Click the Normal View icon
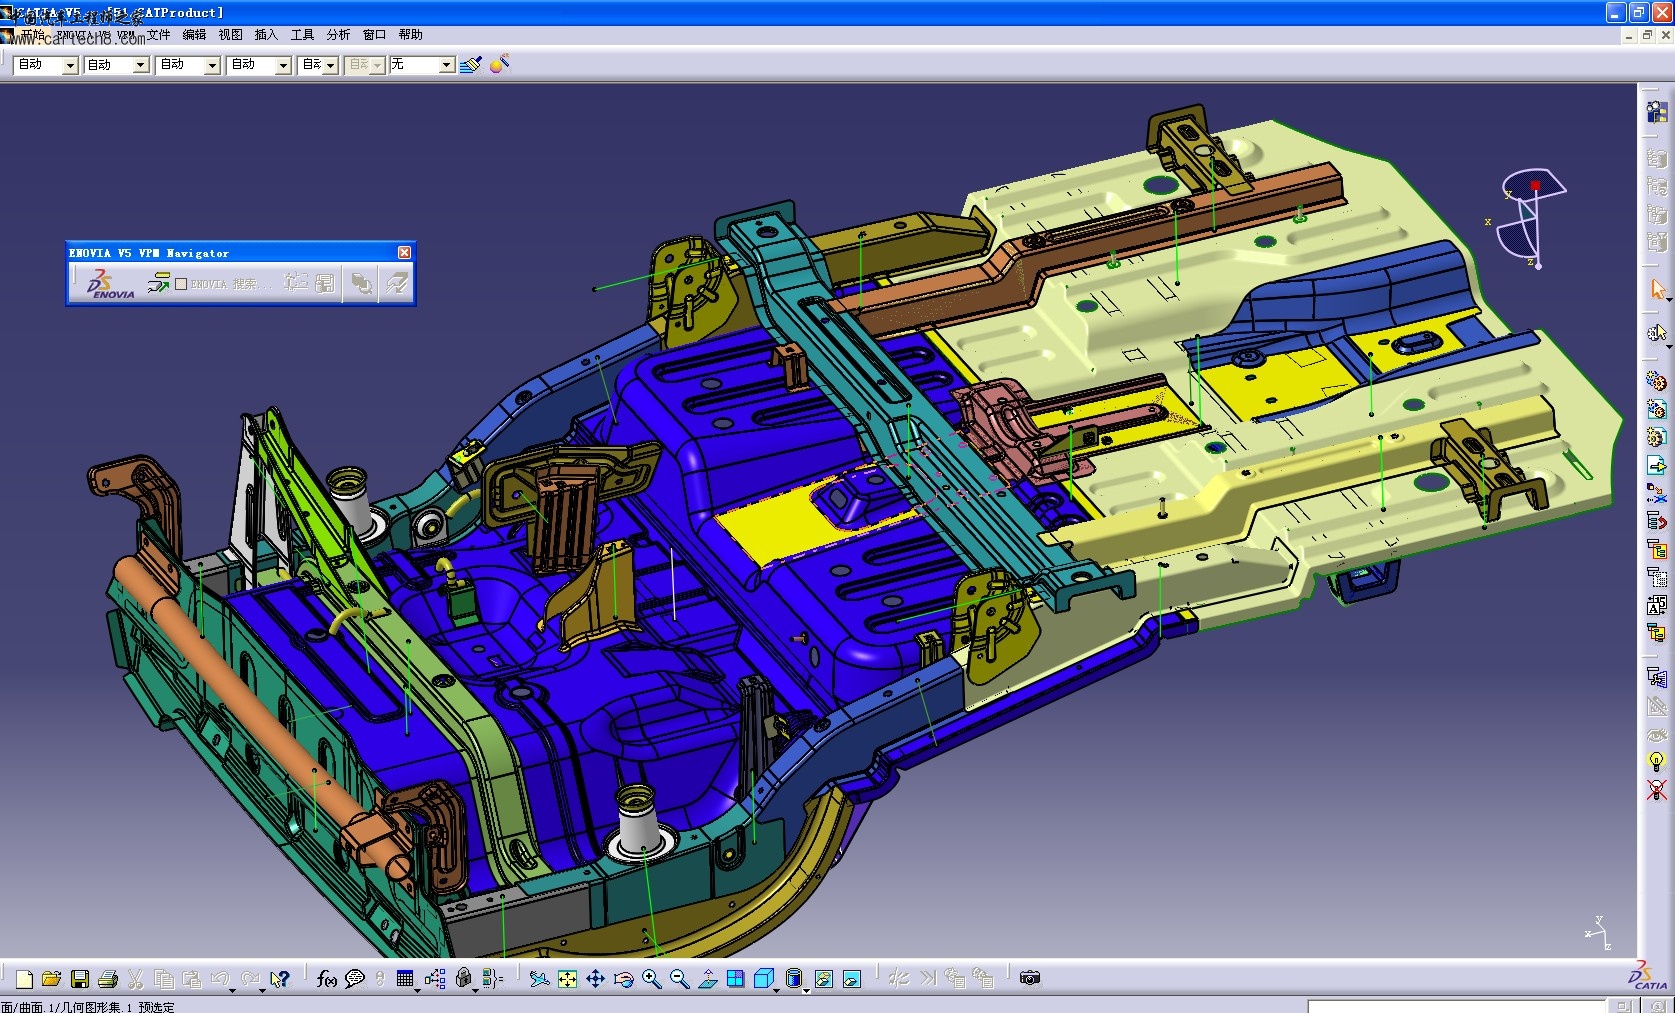Viewport: 1675px width, 1013px height. click(x=707, y=979)
